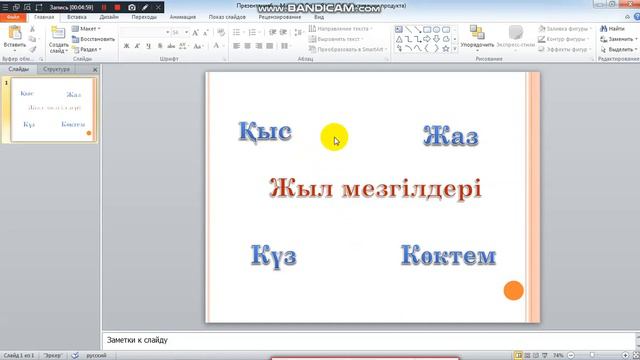This screenshot has height=360, width=640.
Task: Take a screenshot with Bandicam camera icon
Action: pos(132,7)
